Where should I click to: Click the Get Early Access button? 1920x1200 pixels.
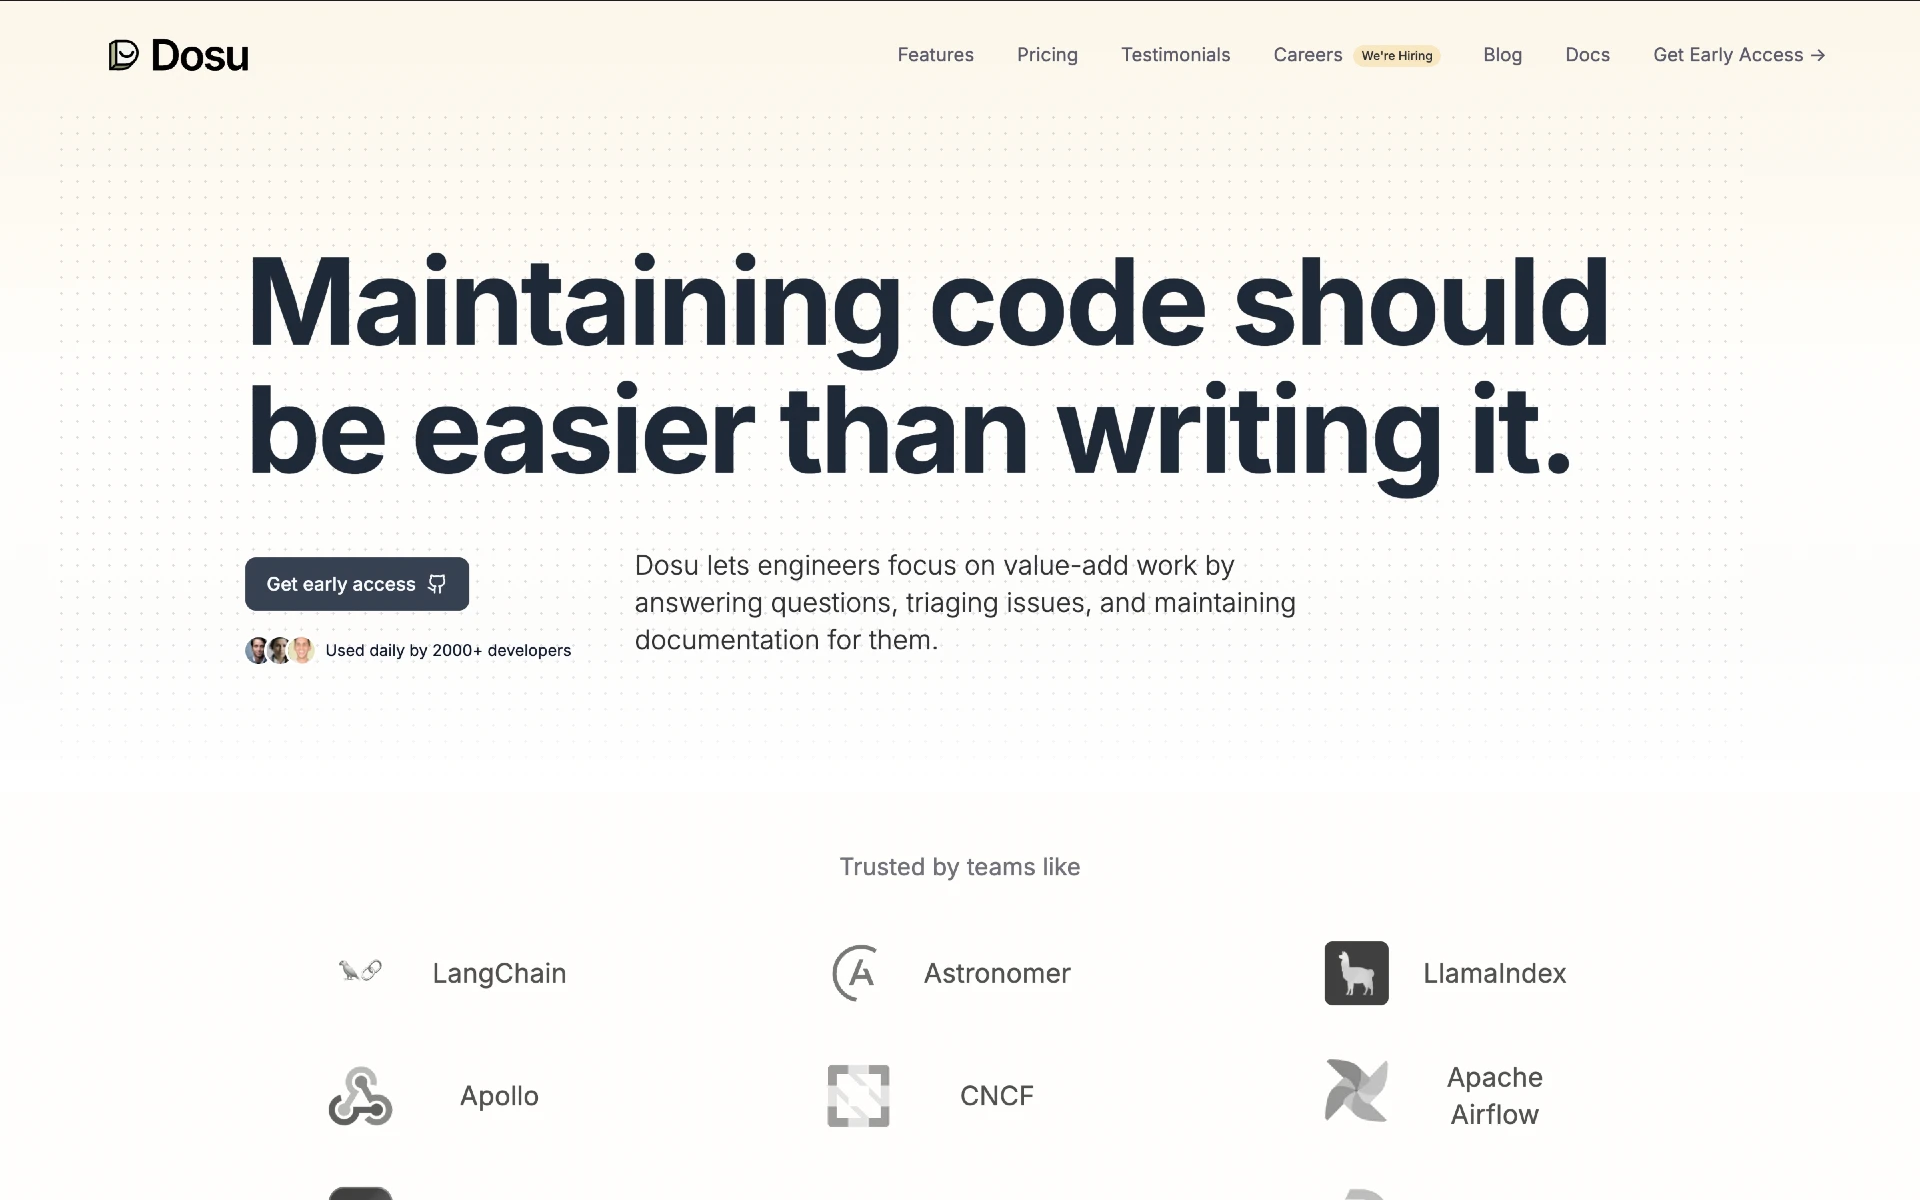[x=1739, y=54]
